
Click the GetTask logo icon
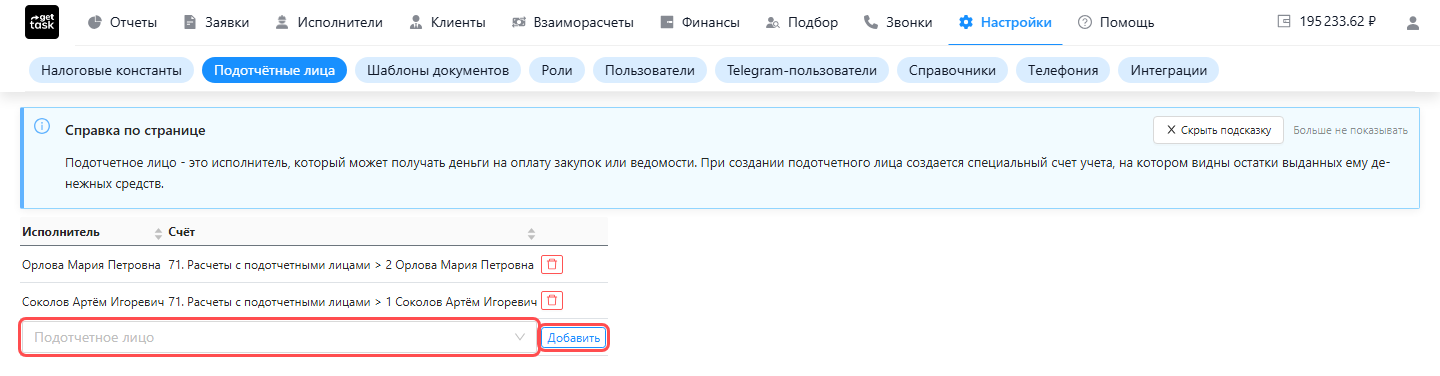(41, 22)
